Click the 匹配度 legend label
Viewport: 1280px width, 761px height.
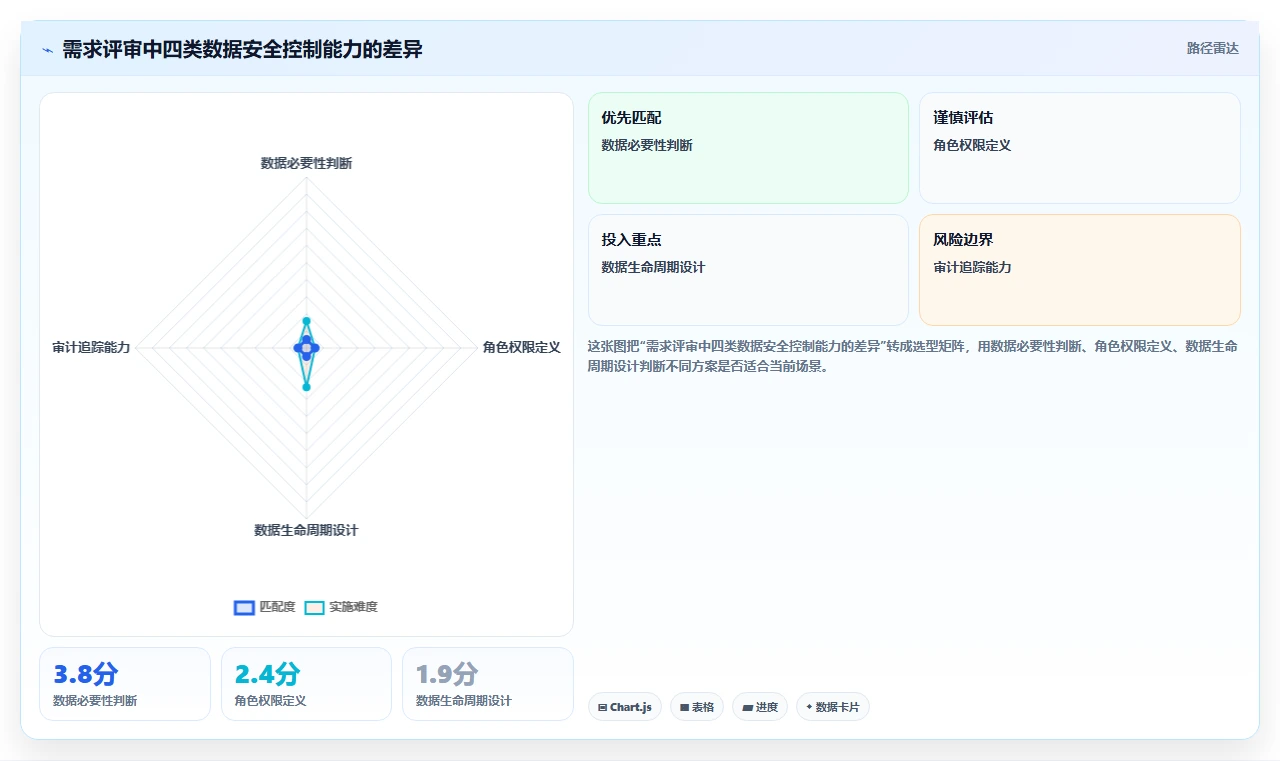(x=277, y=607)
